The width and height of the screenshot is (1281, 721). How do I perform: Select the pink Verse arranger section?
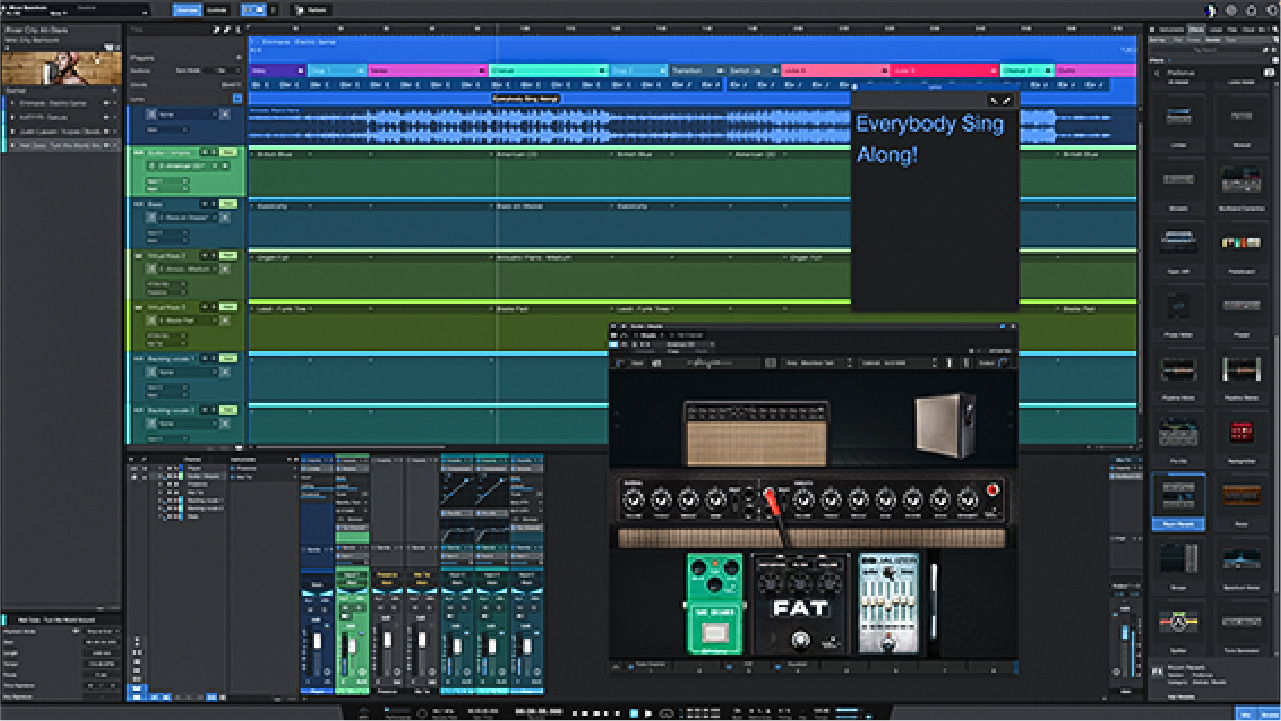coord(427,70)
